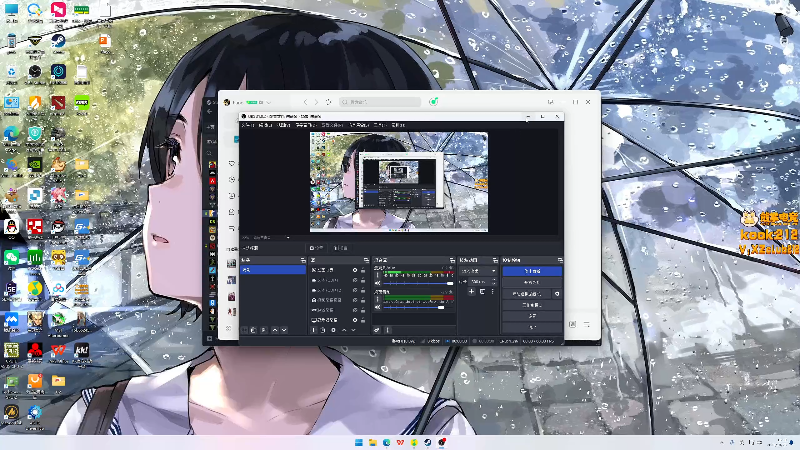800x450 pixels.
Task: Open Windows Start button on taskbar
Action: pos(359,442)
